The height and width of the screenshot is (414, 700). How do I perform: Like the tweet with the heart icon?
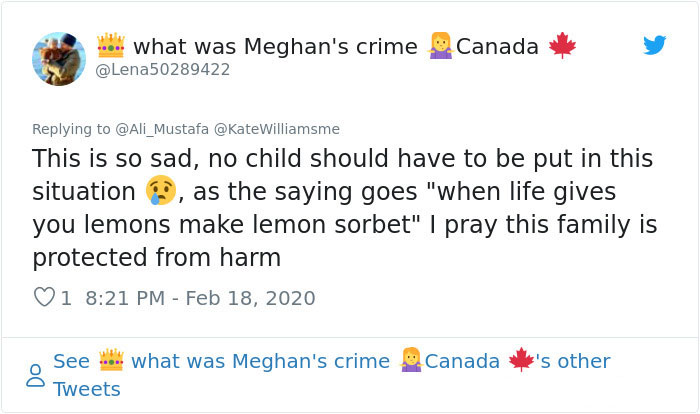point(44,298)
